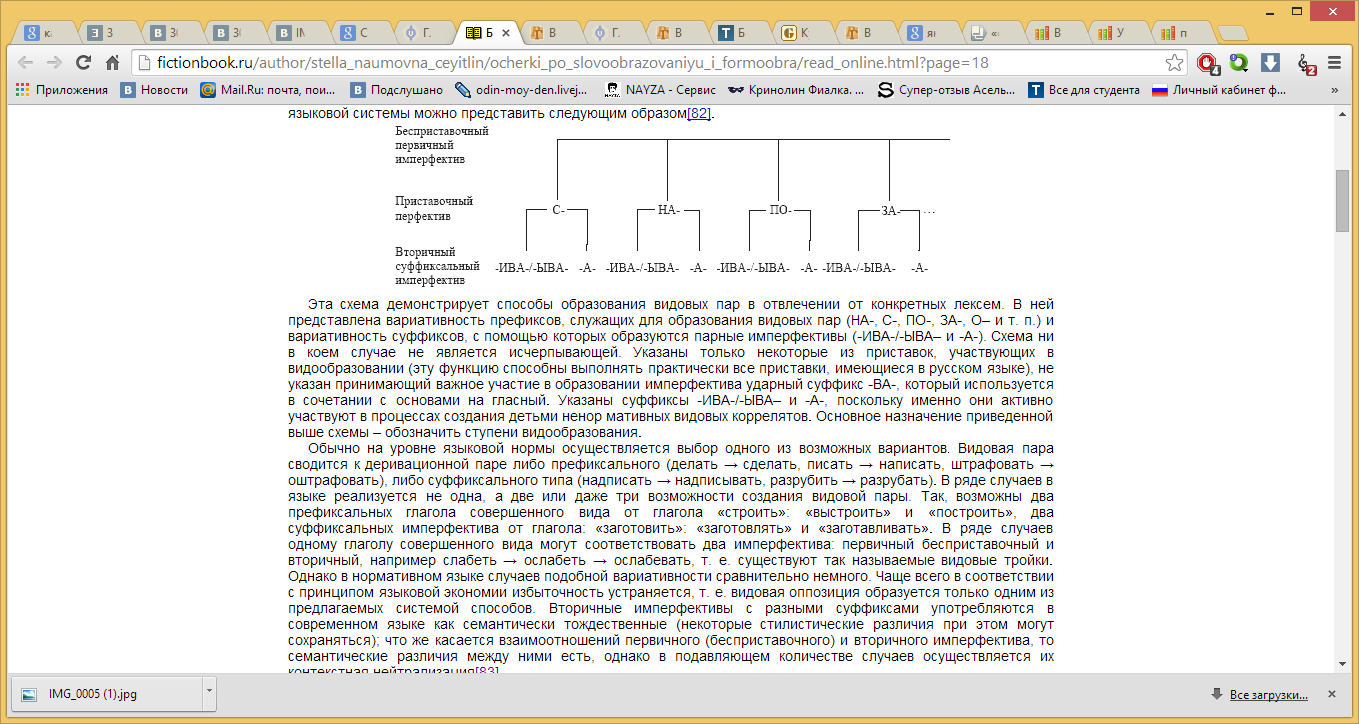
Task: Open the red ad-blocker extension icon
Action: click(1208, 63)
